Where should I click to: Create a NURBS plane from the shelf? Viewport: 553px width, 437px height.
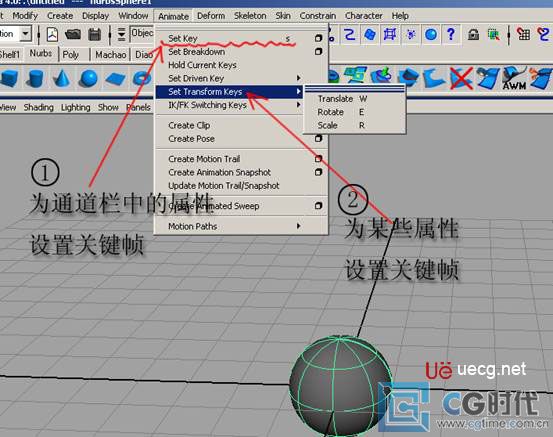tap(115, 79)
